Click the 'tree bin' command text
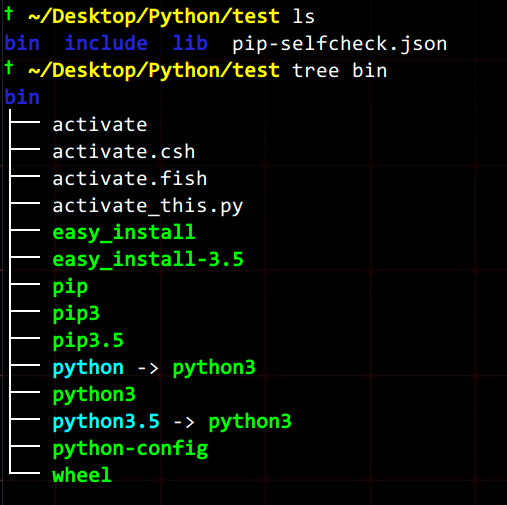This screenshot has width=507, height=505. pos(339,70)
